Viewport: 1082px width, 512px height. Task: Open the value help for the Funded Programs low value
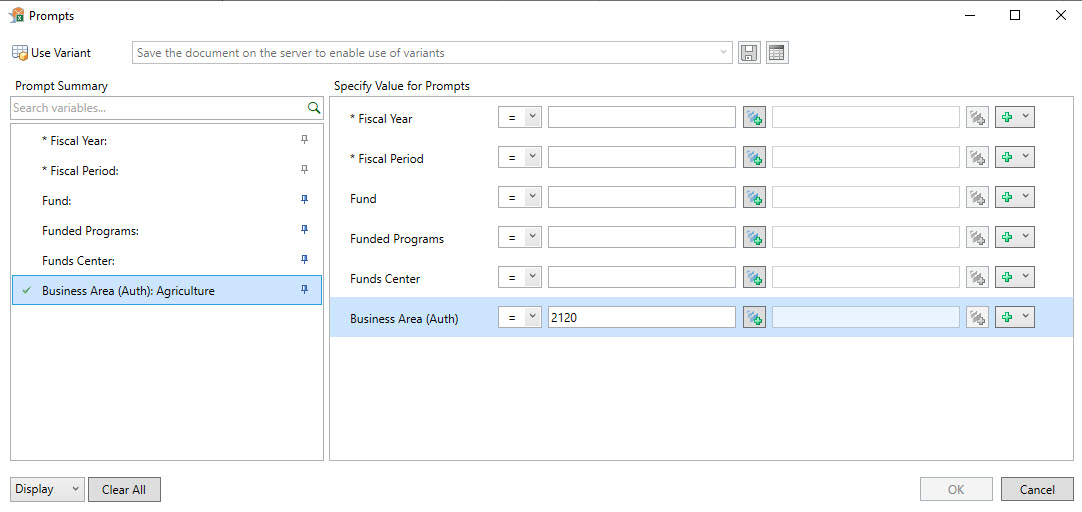tap(754, 238)
